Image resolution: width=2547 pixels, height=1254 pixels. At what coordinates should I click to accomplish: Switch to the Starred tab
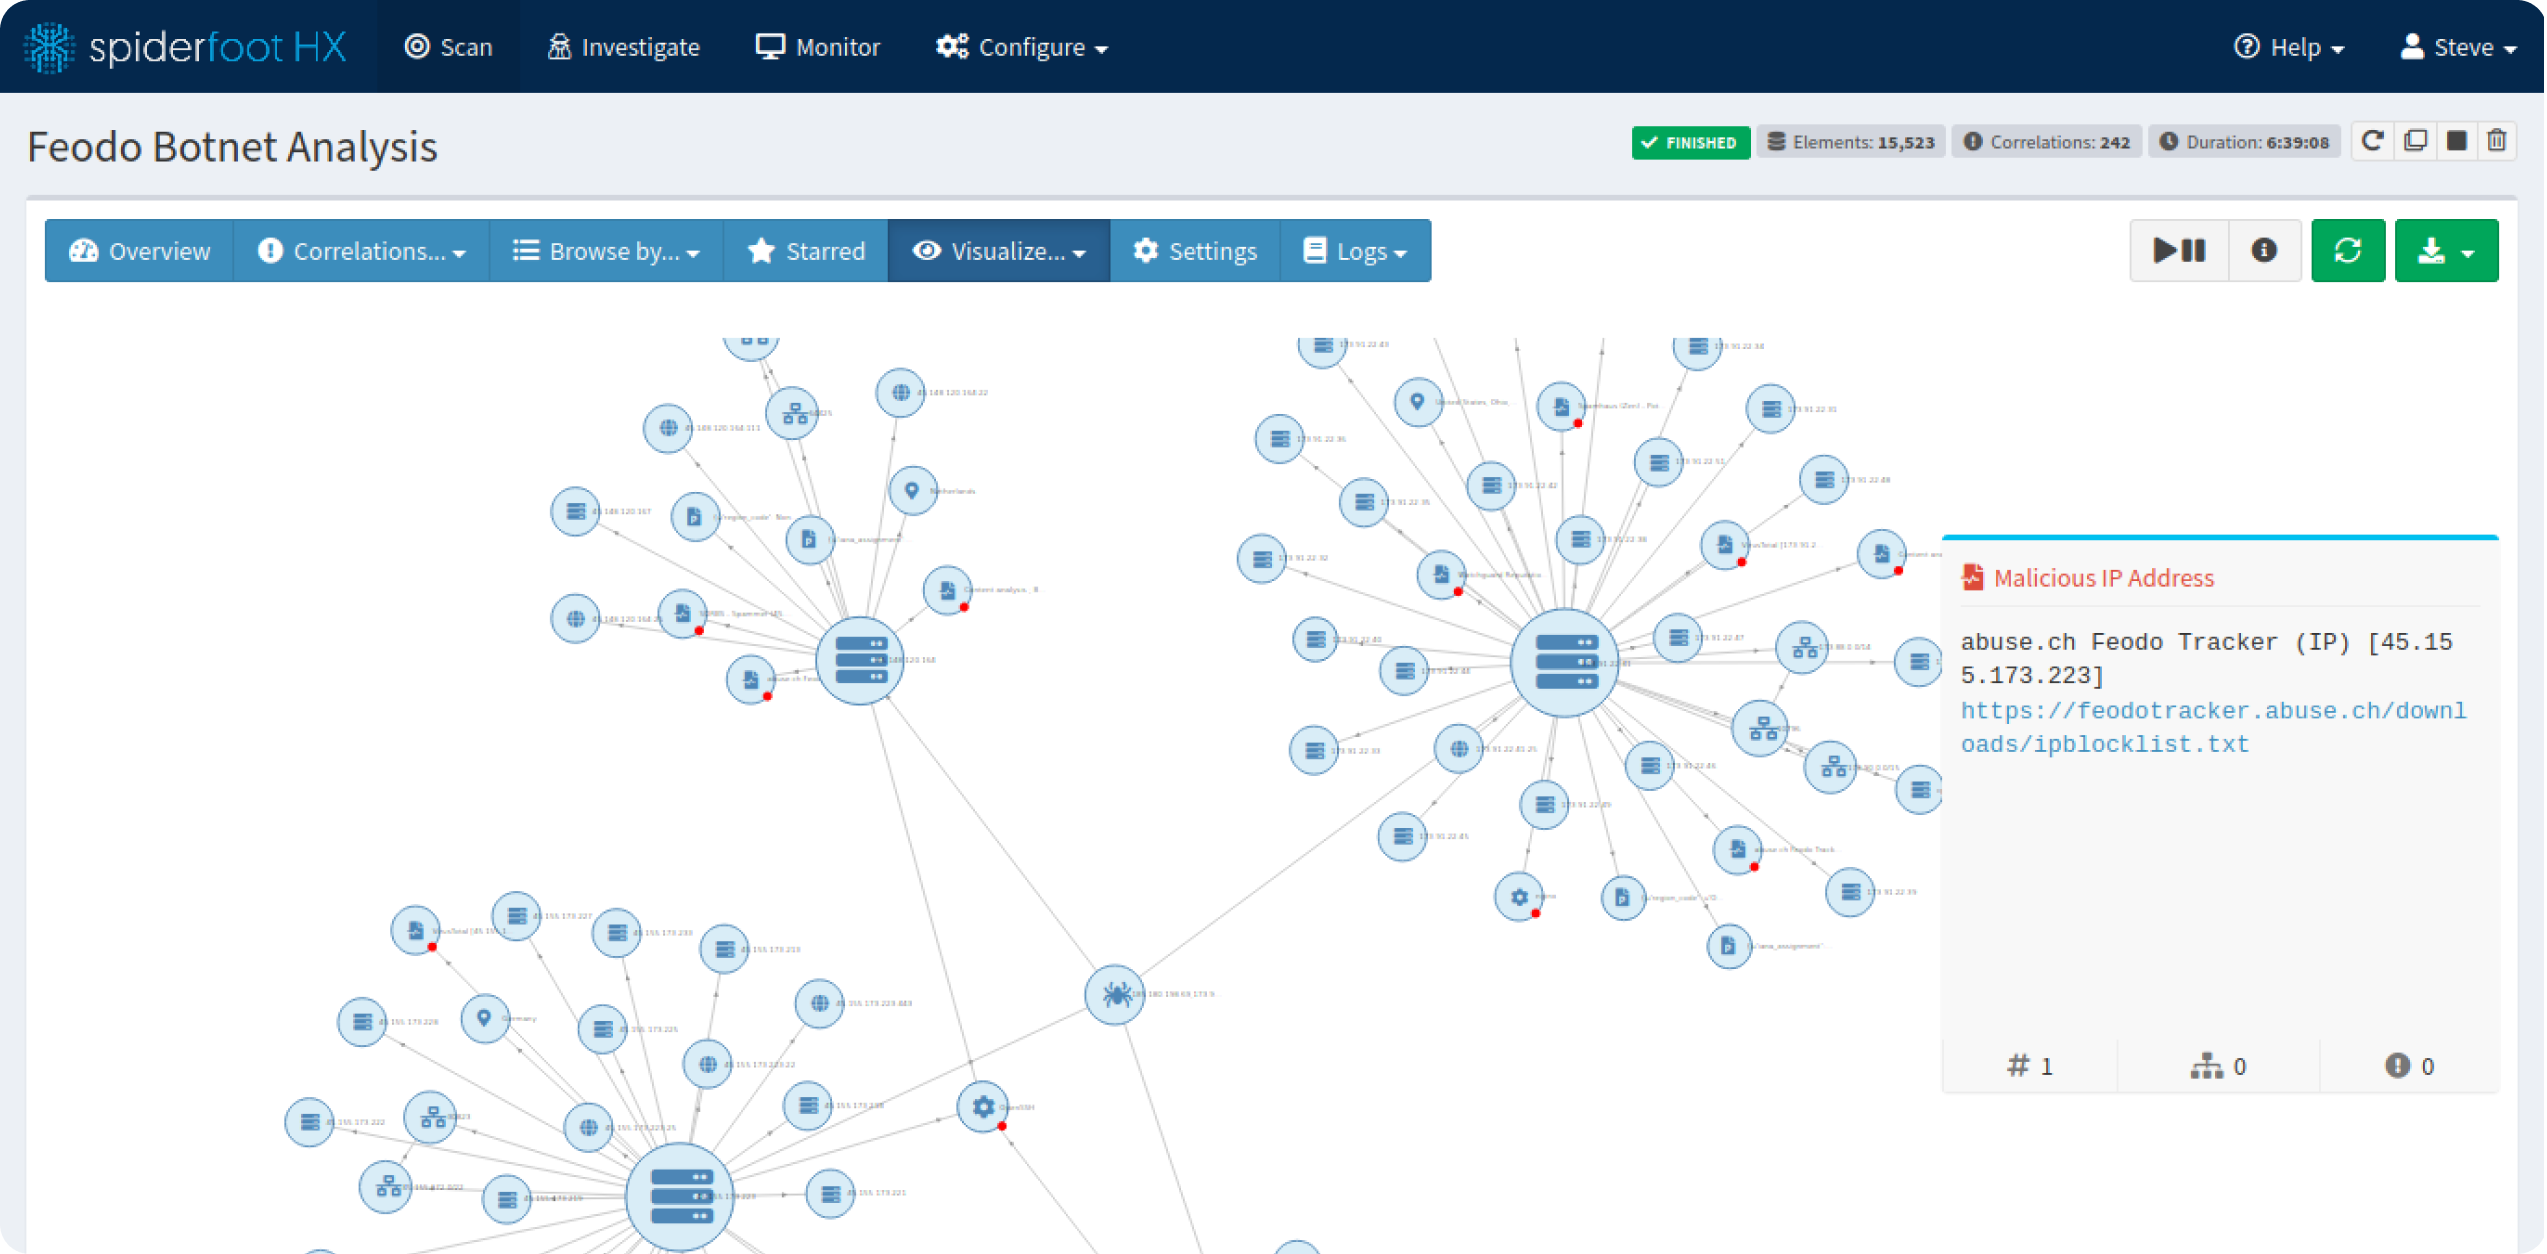[806, 251]
